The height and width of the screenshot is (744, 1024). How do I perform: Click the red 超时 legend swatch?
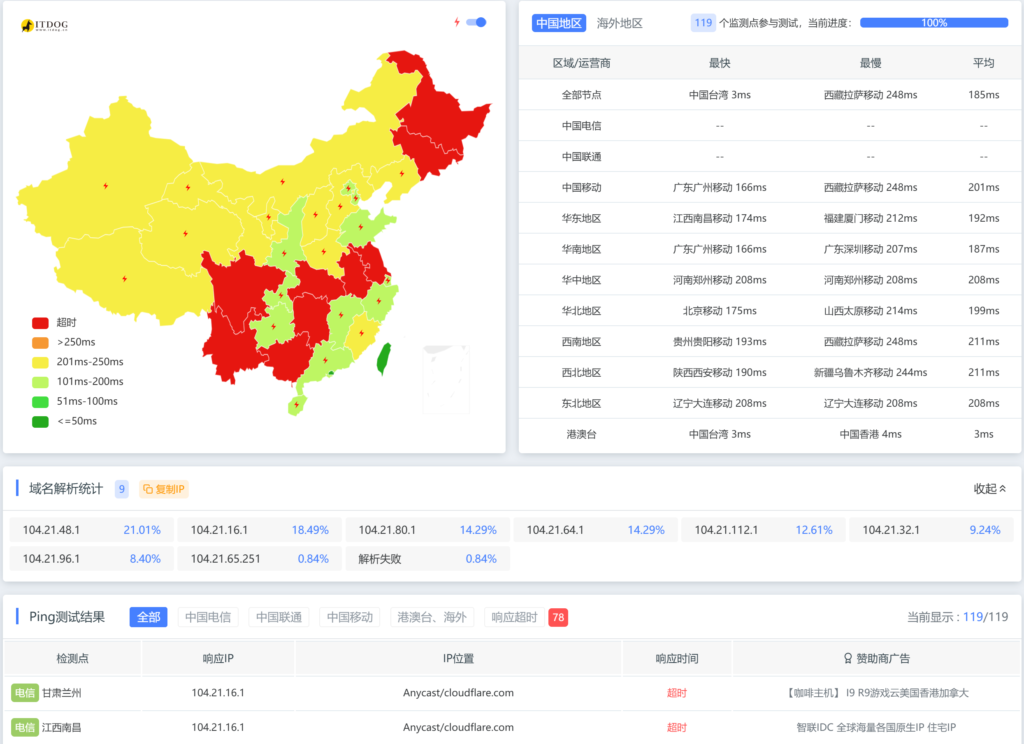coord(40,323)
